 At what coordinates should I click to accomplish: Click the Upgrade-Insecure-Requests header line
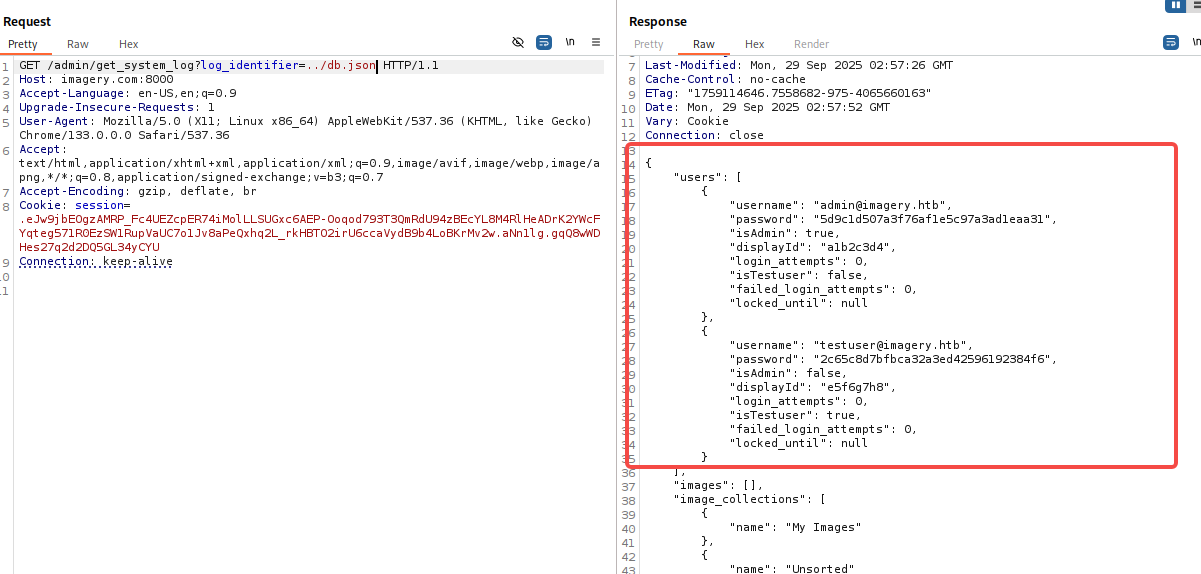pyautogui.click(x=117, y=107)
